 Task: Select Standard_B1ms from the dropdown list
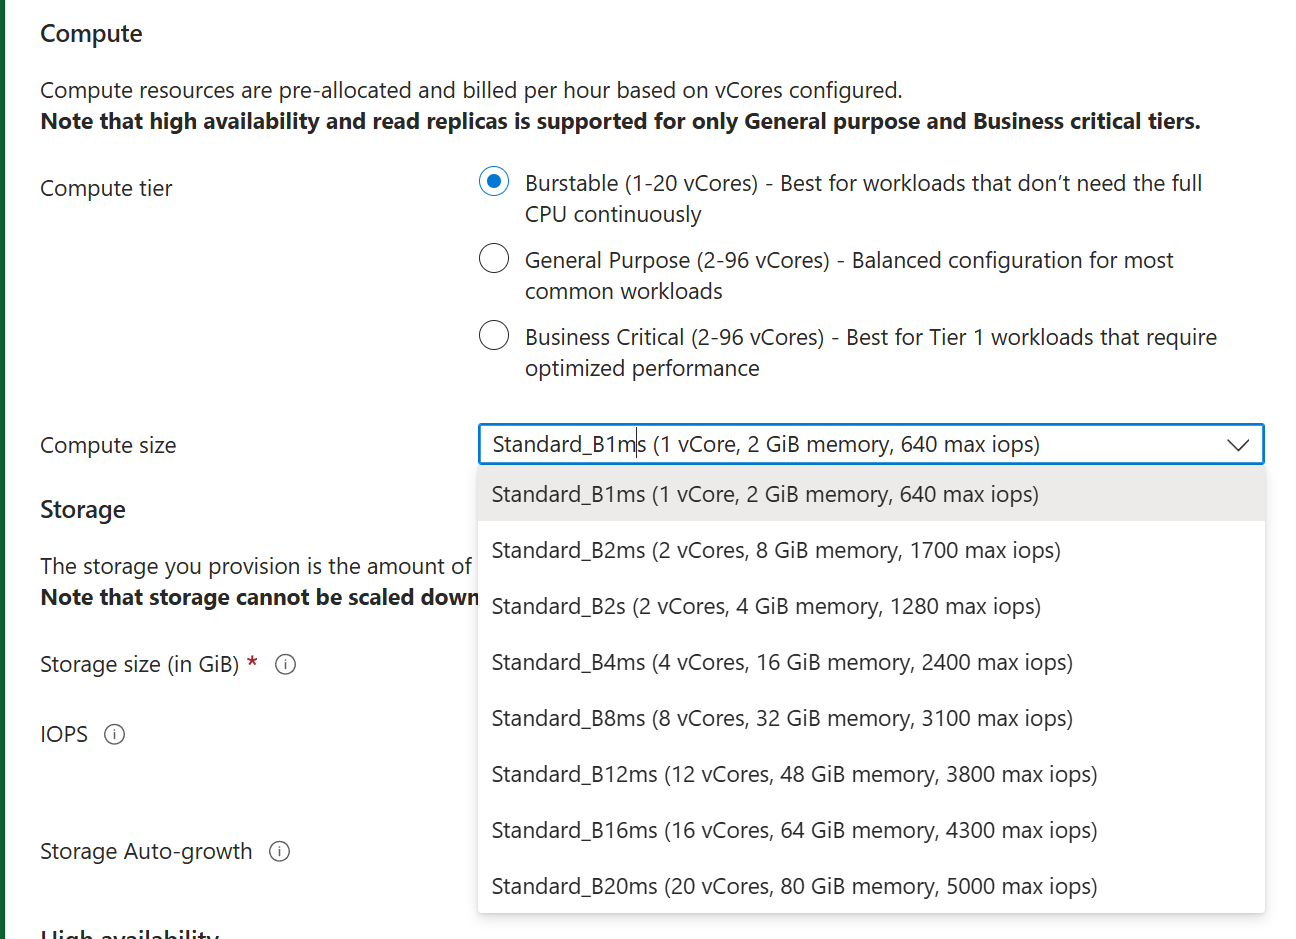(764, 494)
